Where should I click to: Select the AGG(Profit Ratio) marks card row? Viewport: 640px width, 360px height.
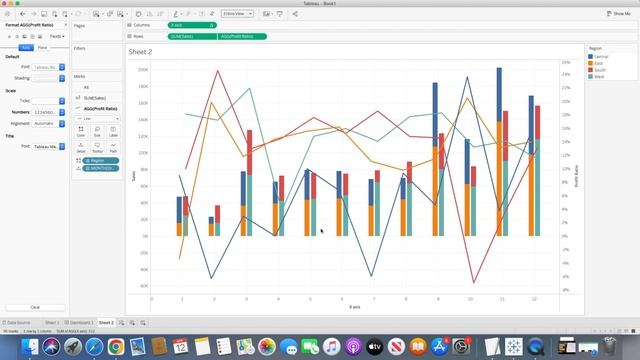[x=97, y=109]
